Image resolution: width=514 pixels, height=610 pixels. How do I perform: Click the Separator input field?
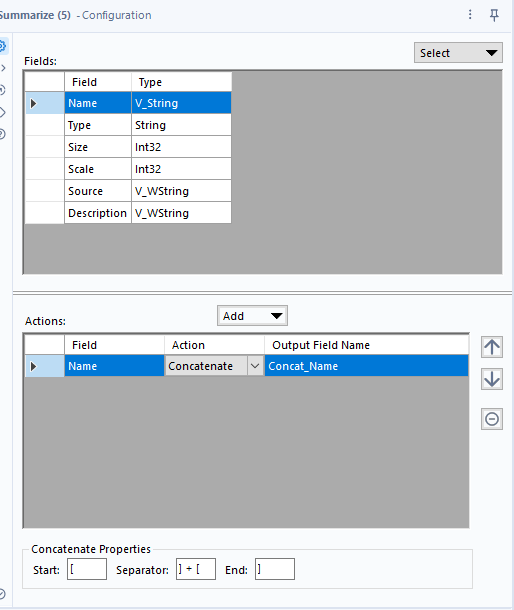coord(196,569)
